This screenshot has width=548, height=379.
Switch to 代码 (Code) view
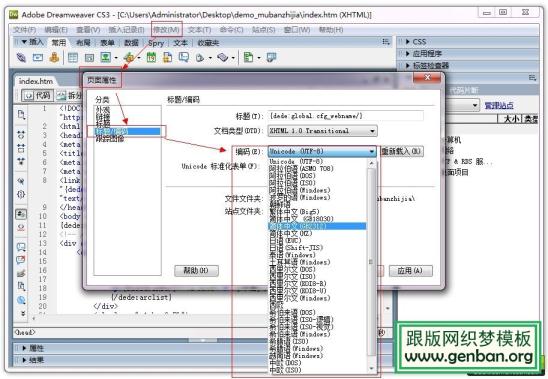pyautogui.click(x=38, y=95)
